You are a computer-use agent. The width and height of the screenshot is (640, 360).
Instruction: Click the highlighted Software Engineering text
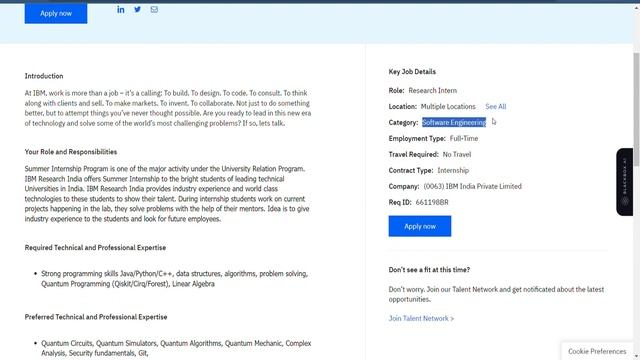tap(454, 122)
